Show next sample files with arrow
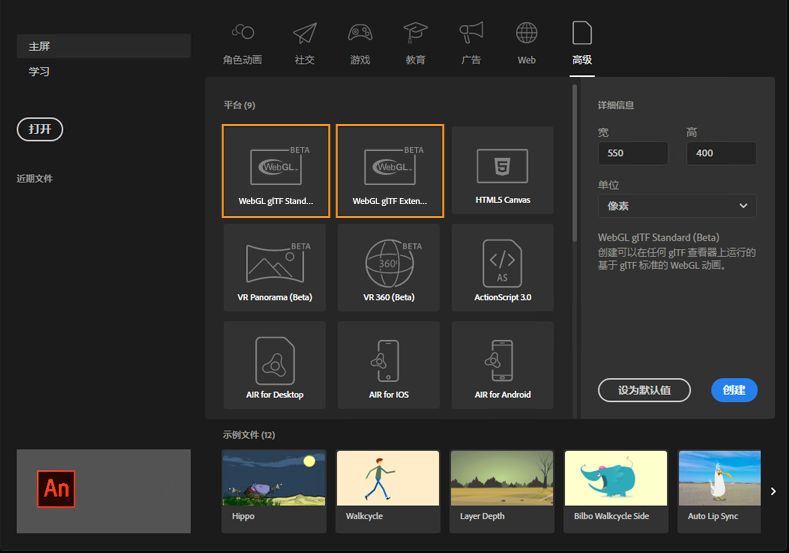789x553 pixels. pyautogui.click(x=773, y=491)
